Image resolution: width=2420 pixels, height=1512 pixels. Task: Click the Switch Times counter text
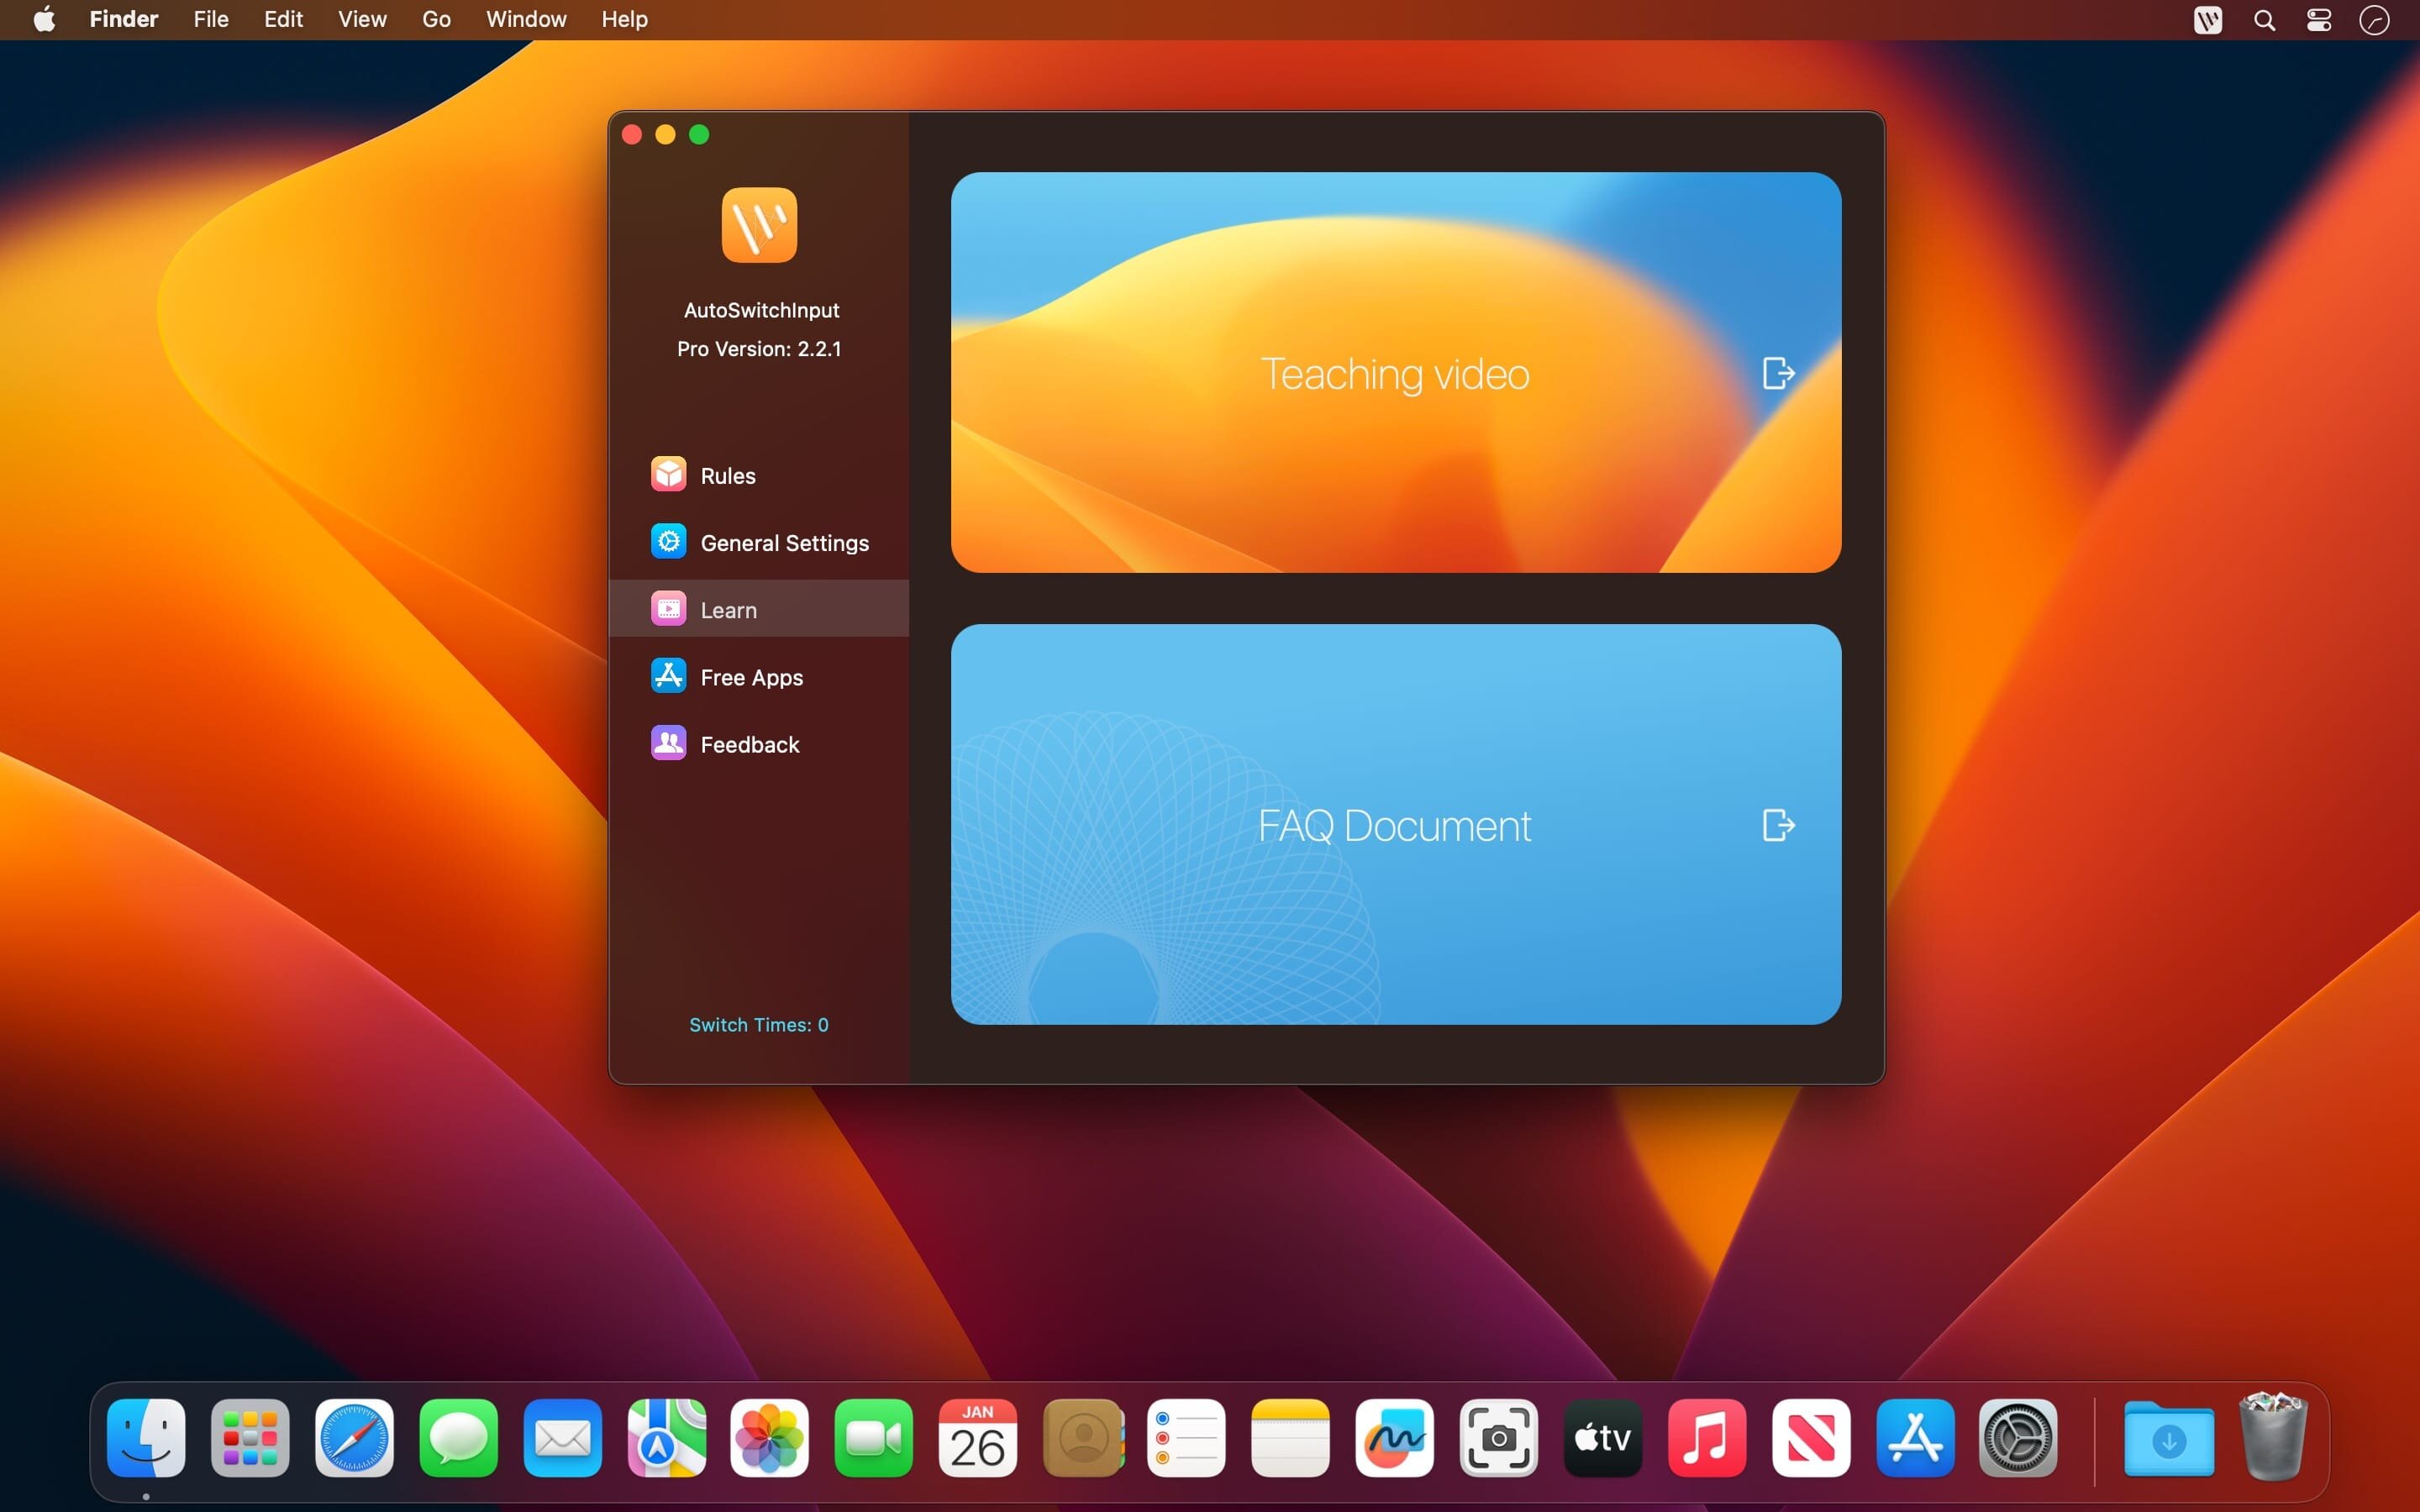pyautogui.click(x=758, y=1024)
